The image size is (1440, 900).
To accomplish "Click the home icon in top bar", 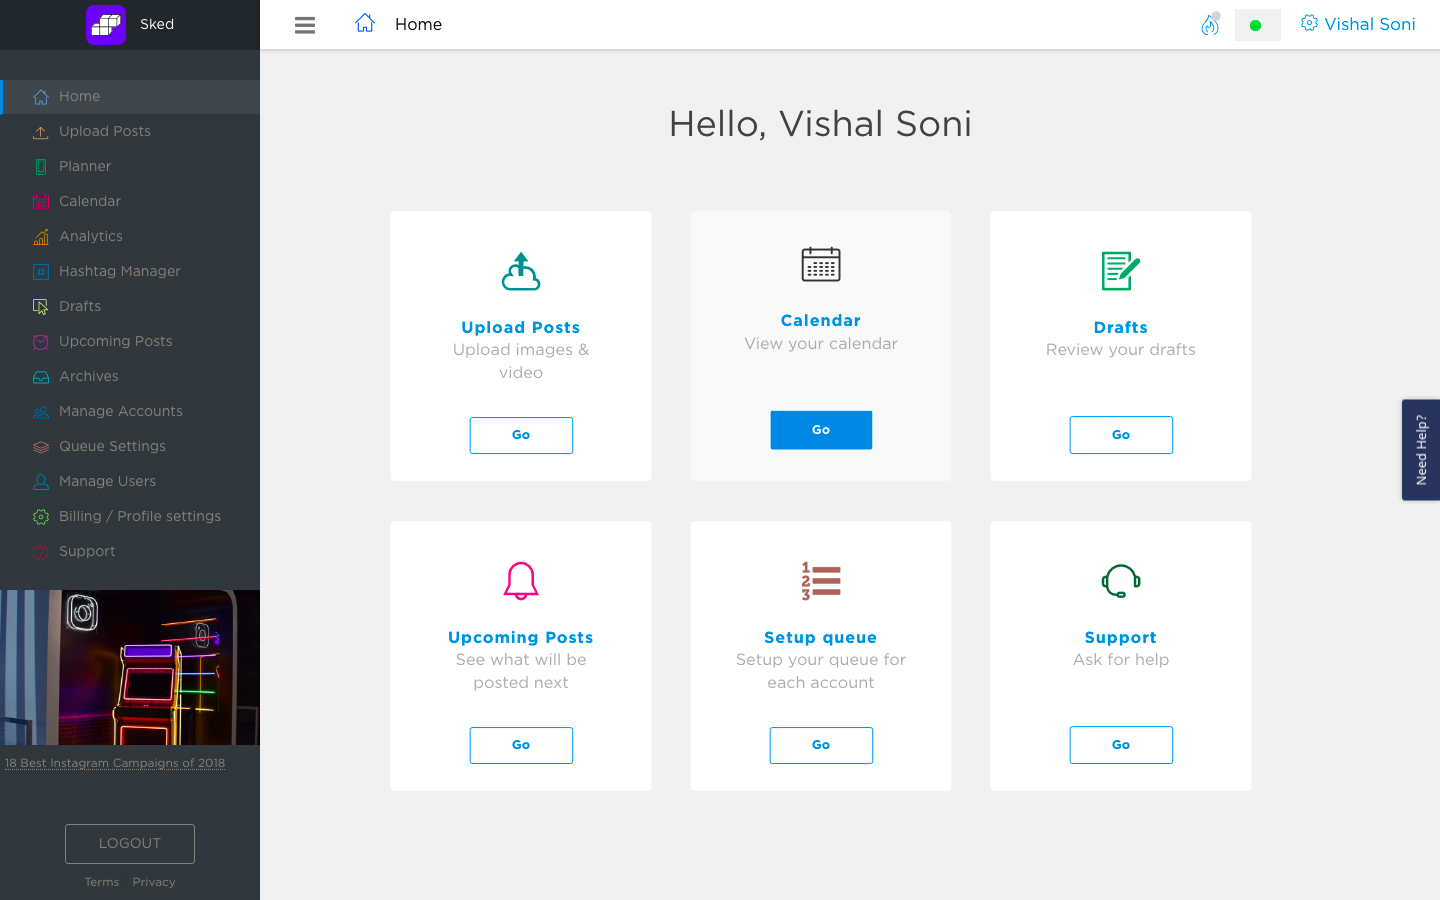I will [365, 23].
